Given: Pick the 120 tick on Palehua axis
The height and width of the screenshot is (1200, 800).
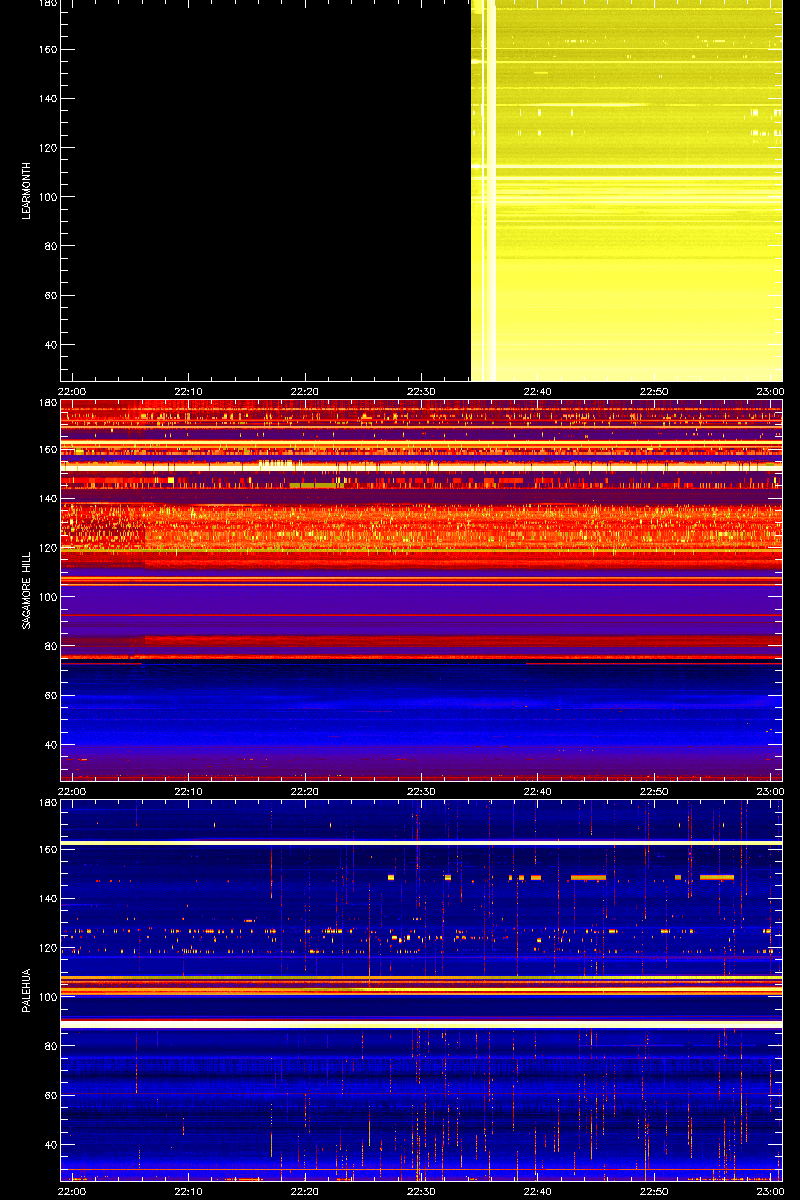Looking at the screenshot, I should click(47, 948).
